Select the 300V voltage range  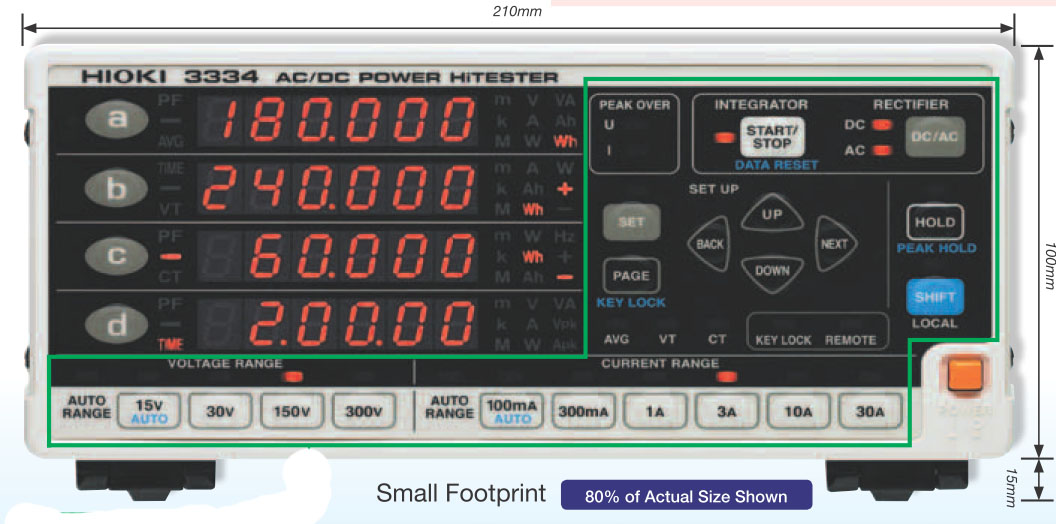click(365, 411)
